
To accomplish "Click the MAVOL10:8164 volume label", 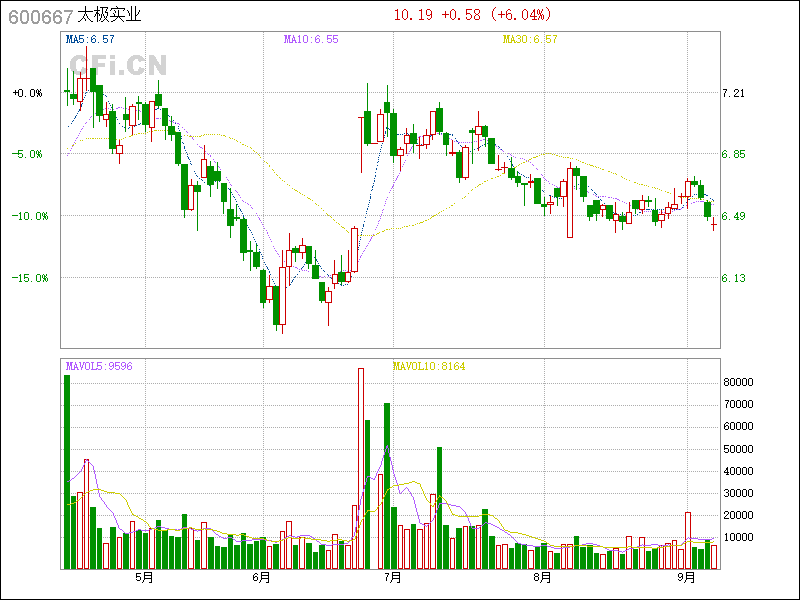I will (x=429, y=366).
